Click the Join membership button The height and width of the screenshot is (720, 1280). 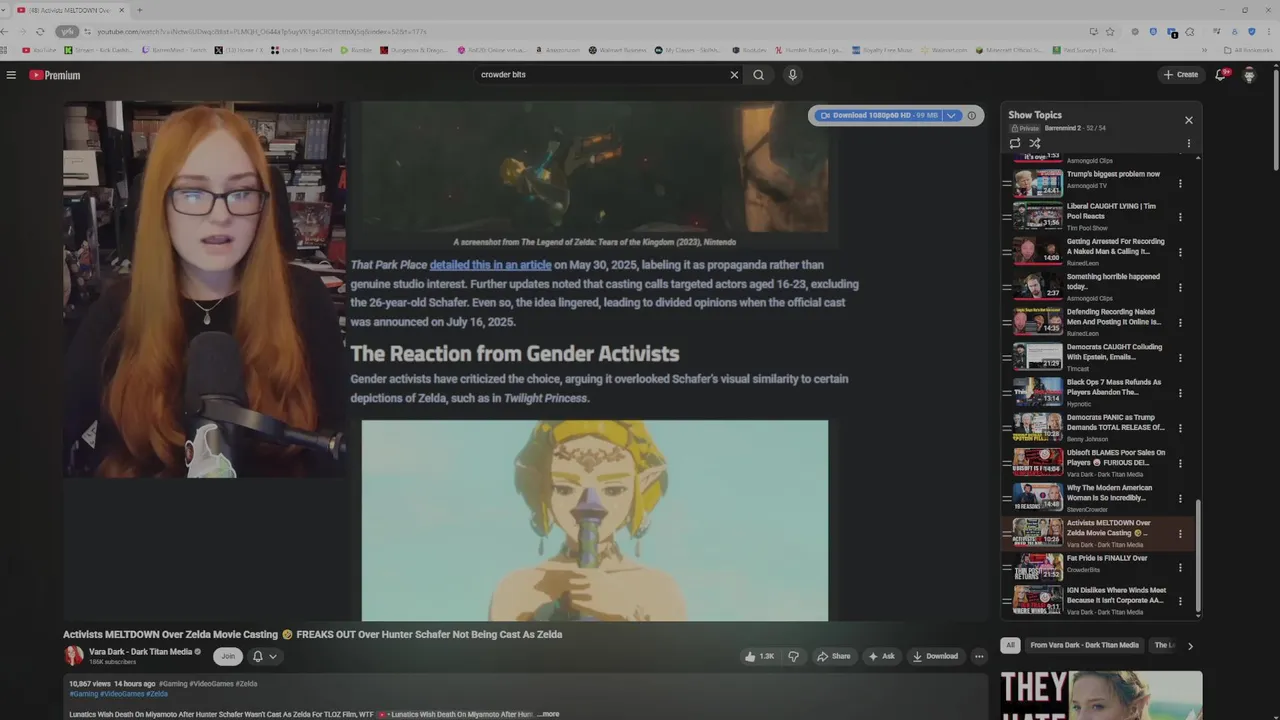coord(228,656)
